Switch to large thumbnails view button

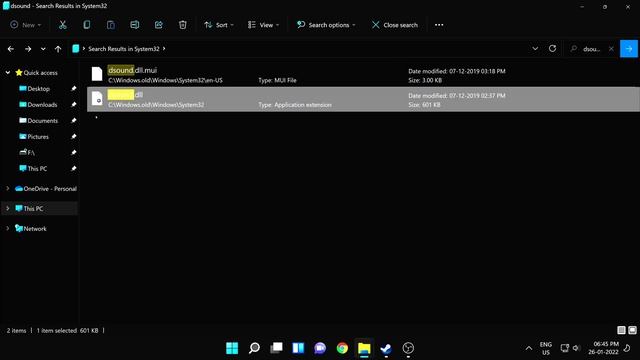pyautogui.click(x=632, y=330)
